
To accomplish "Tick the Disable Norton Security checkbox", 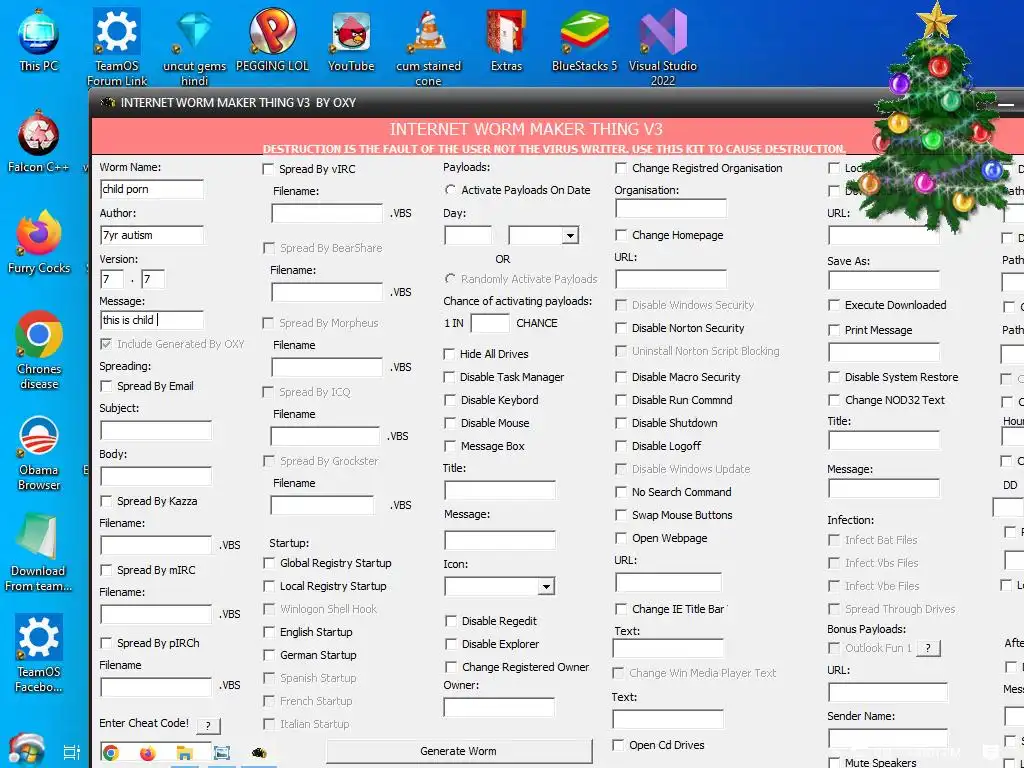I will (621, 328).
